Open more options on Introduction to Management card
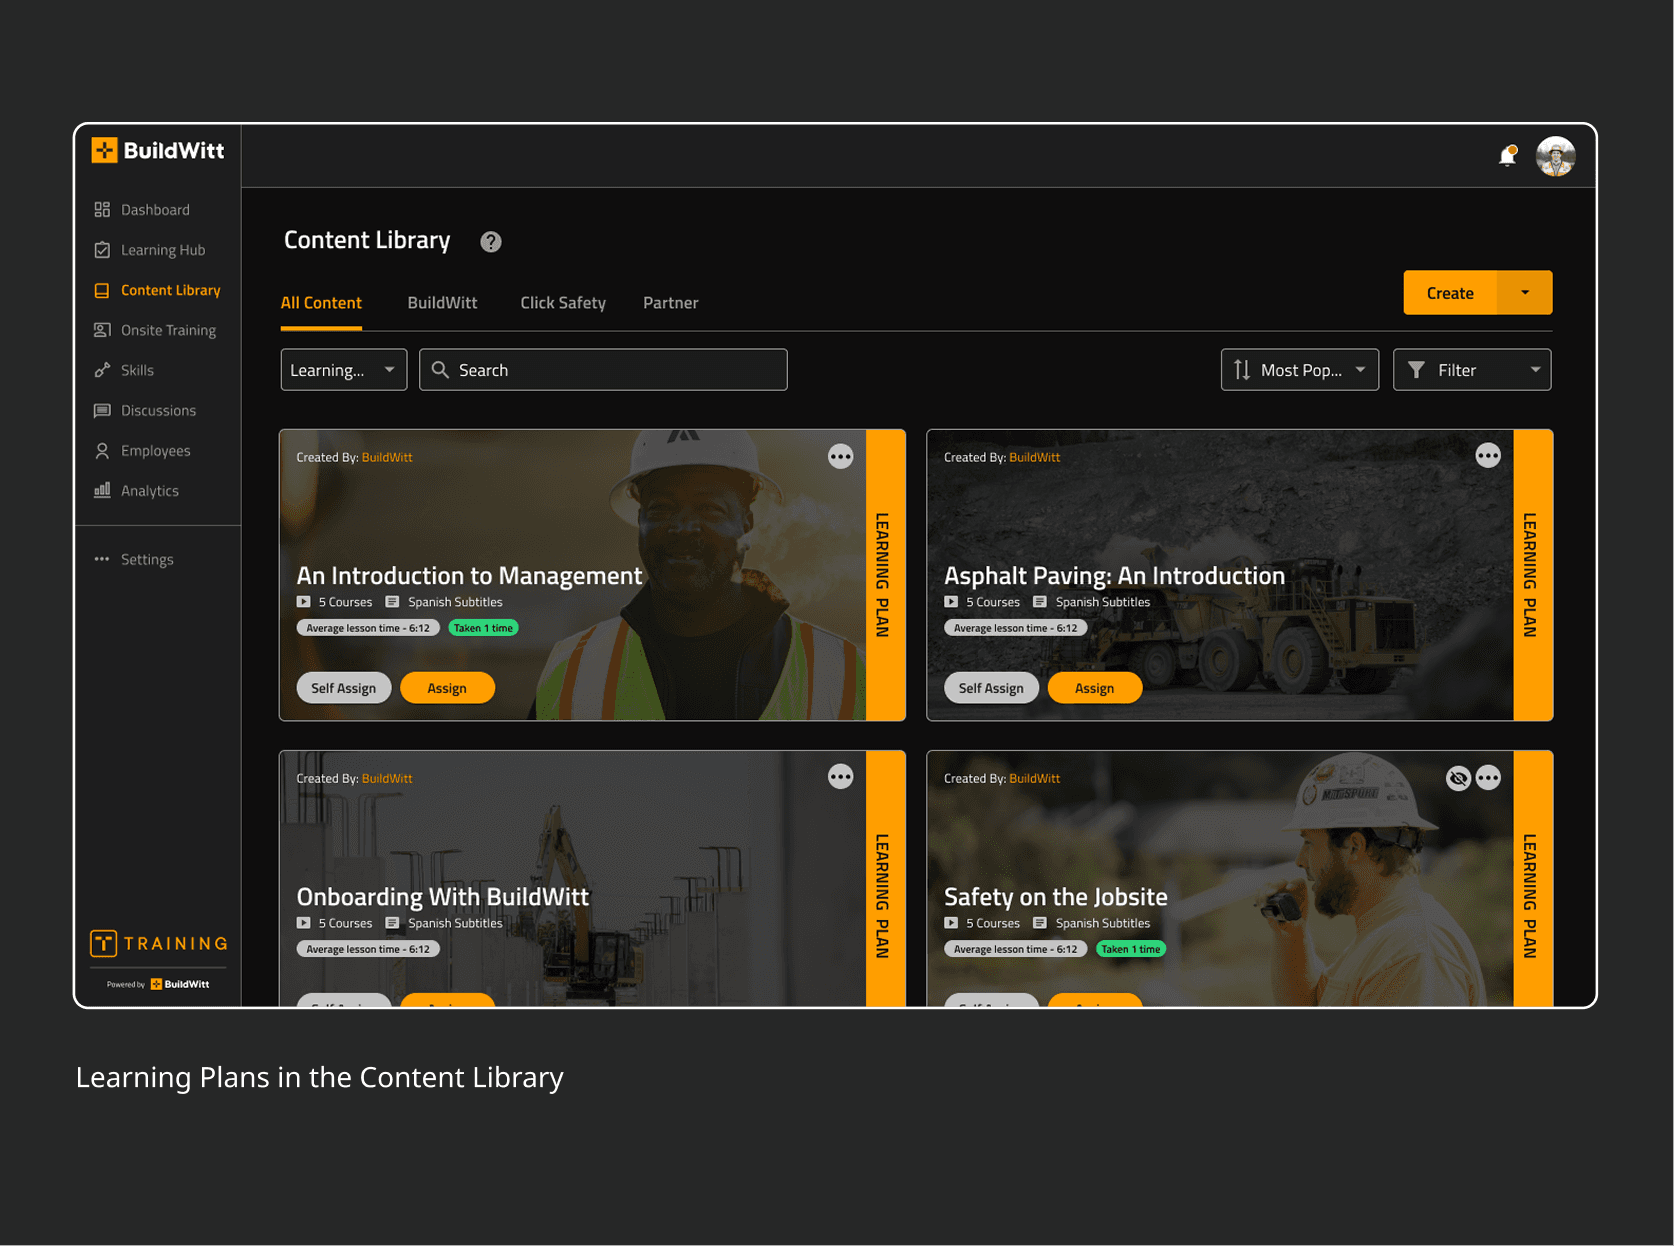Screen dimensions: 1674x1246 coord(840,457)
